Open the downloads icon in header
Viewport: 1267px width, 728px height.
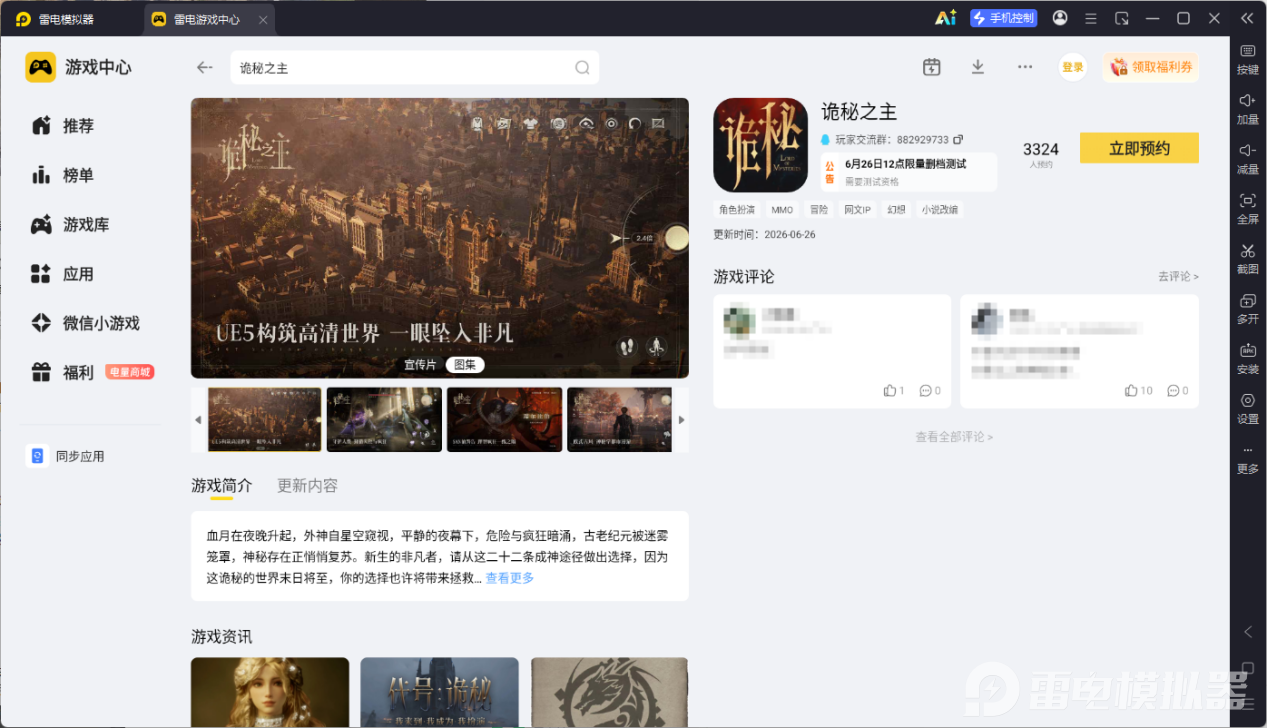pyautogui.click(x=978, y=67)
